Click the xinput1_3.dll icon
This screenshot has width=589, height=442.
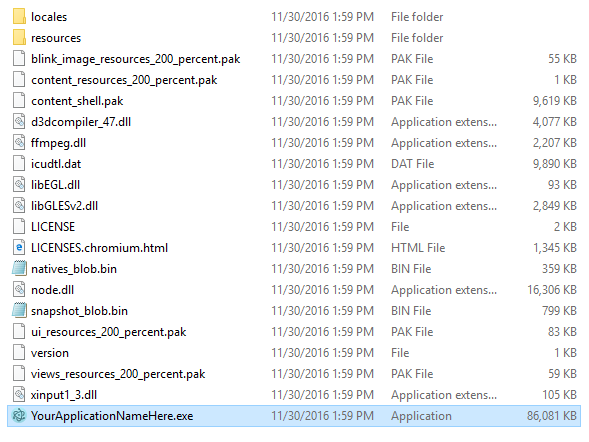19,395
